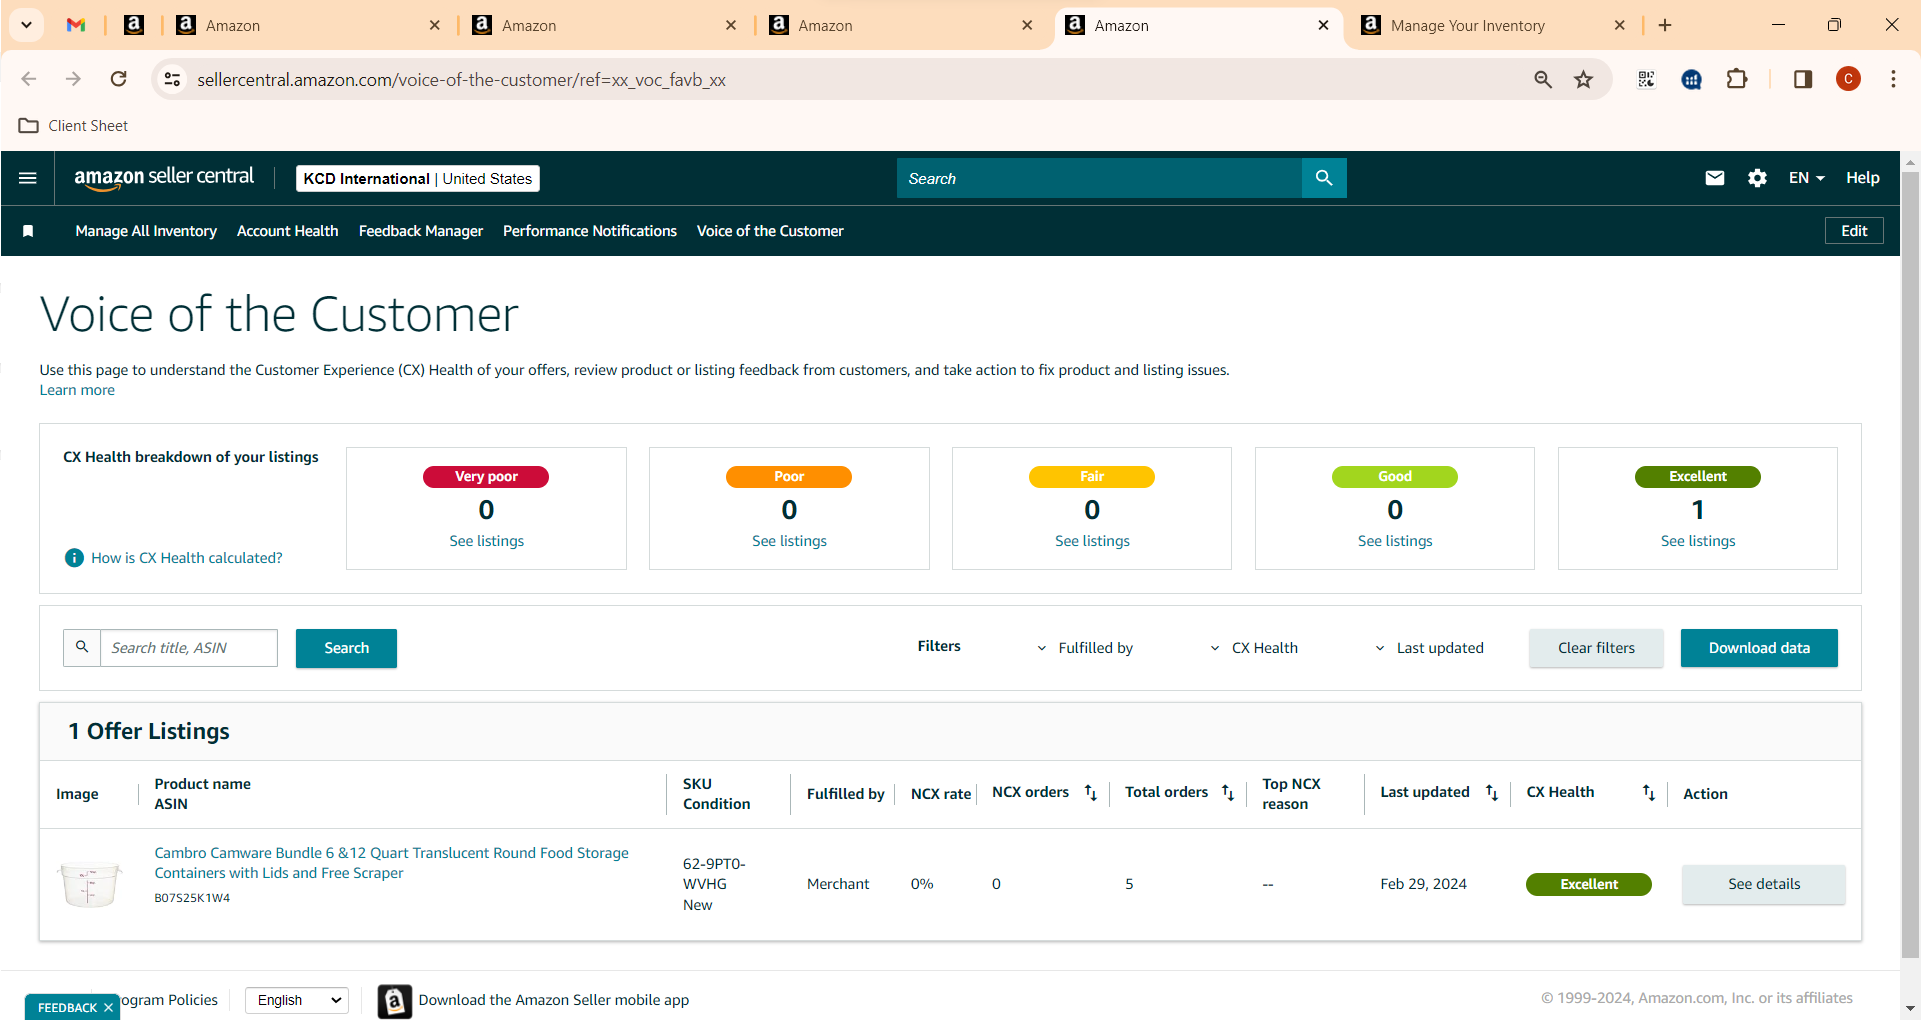1921x1020 pixels.
Task: Click the Download data button
Action: point(1759,648)
